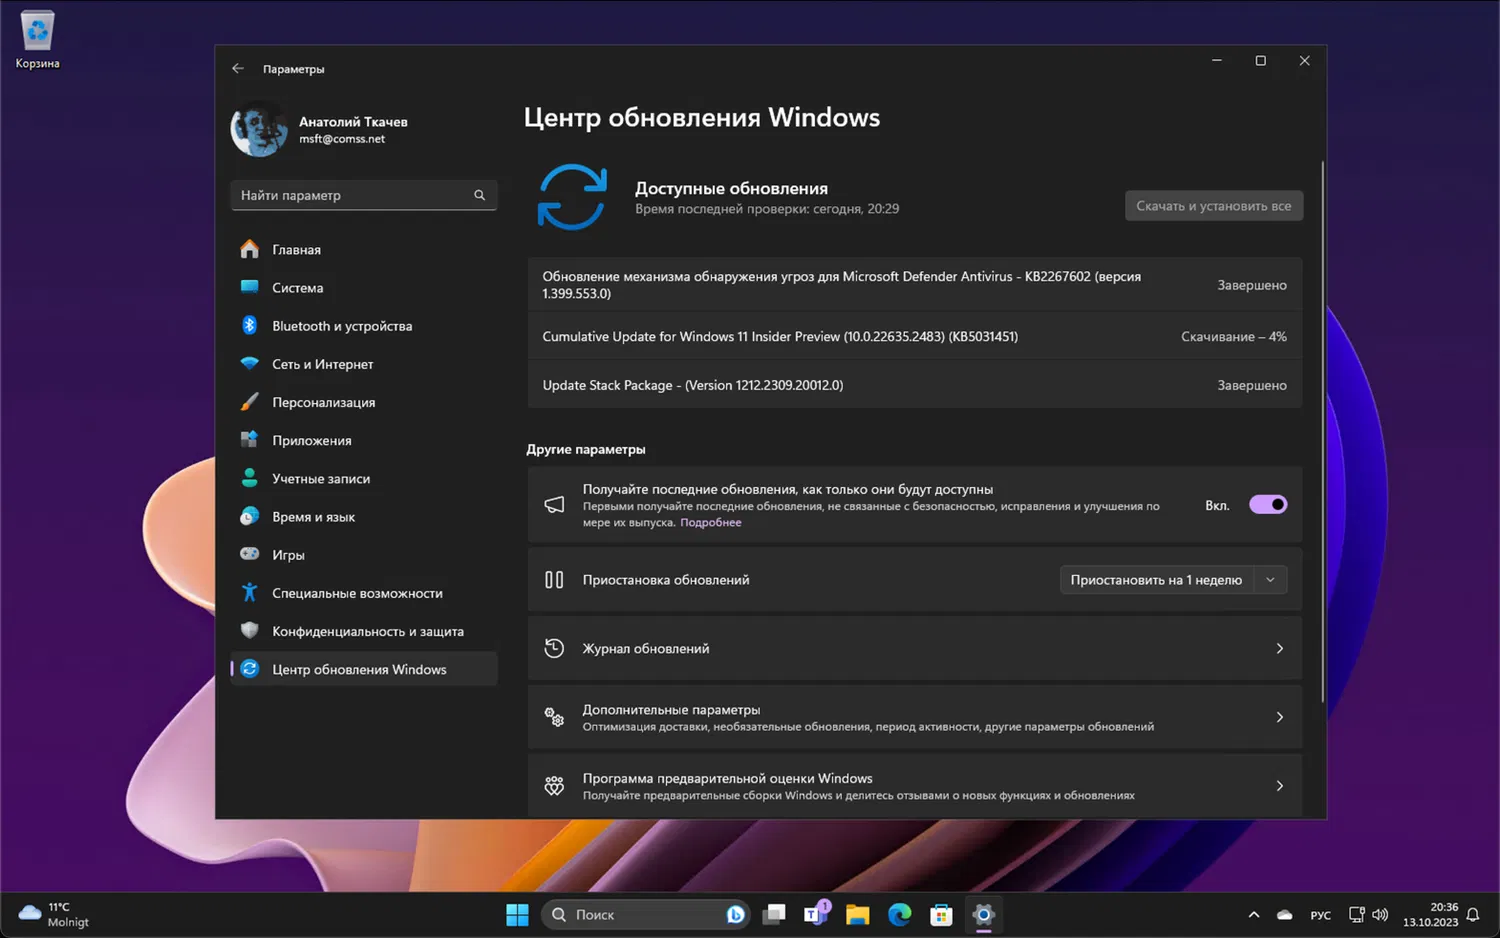Open the clock showing 20:36 13.10.2023
This screenshot has height=938, width=1500.
1430,915
